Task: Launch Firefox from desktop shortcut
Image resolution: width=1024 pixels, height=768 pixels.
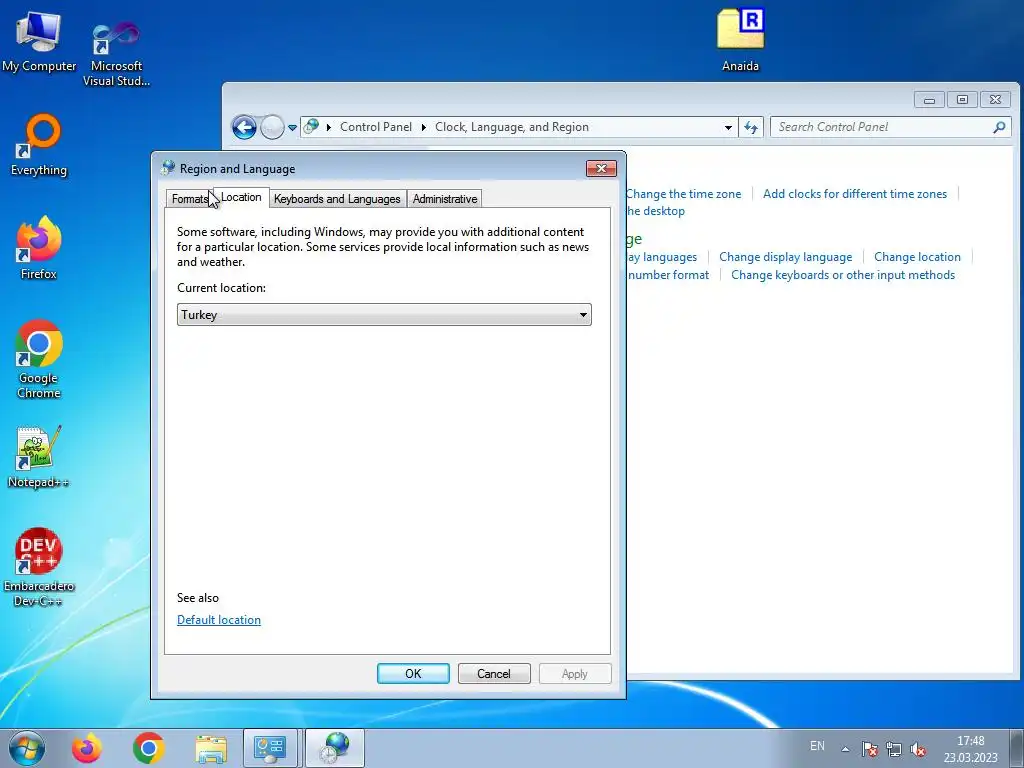Action: (39, 248)
